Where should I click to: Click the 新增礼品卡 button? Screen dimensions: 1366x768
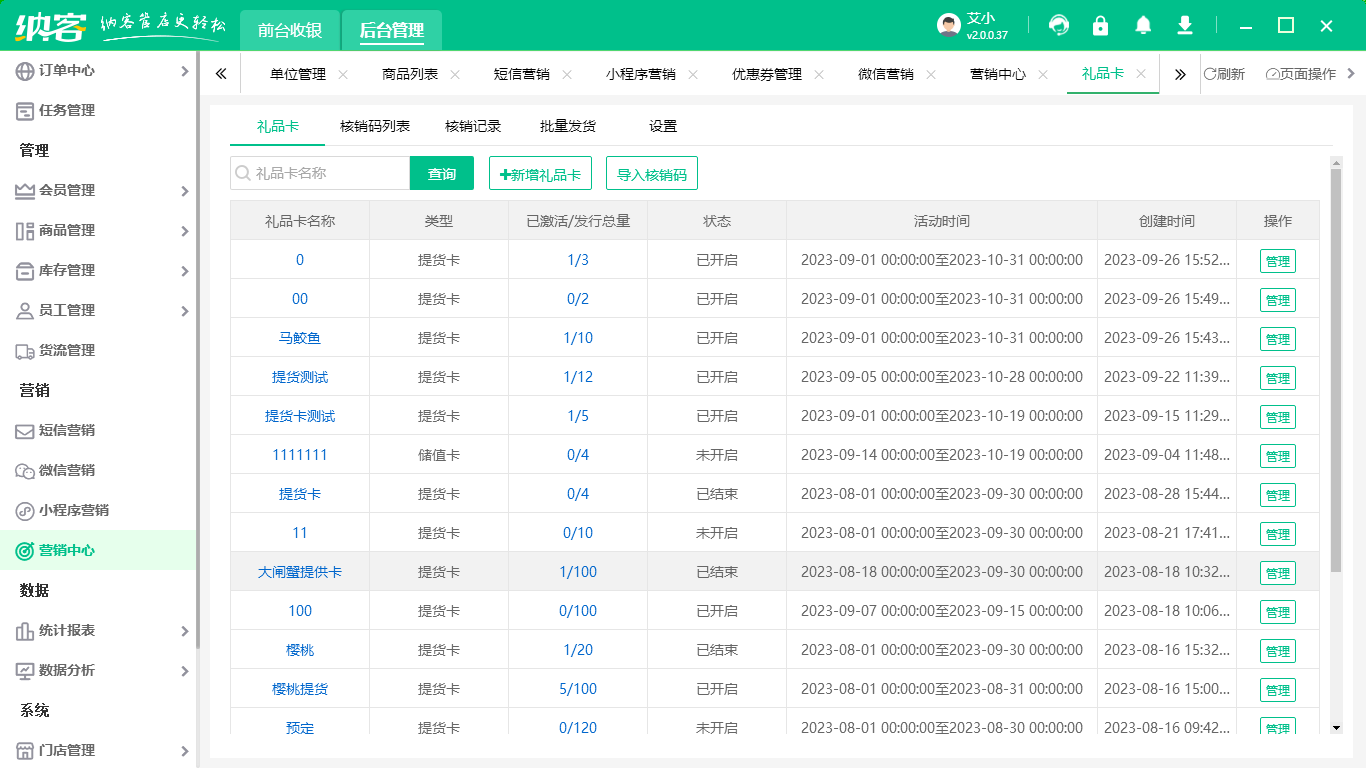[541, 174]
